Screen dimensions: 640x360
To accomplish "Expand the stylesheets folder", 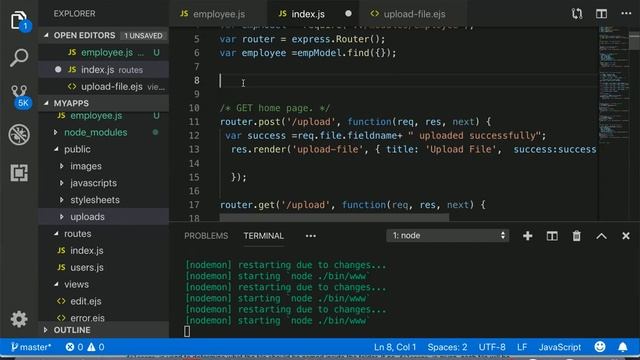I will point(104,200).
